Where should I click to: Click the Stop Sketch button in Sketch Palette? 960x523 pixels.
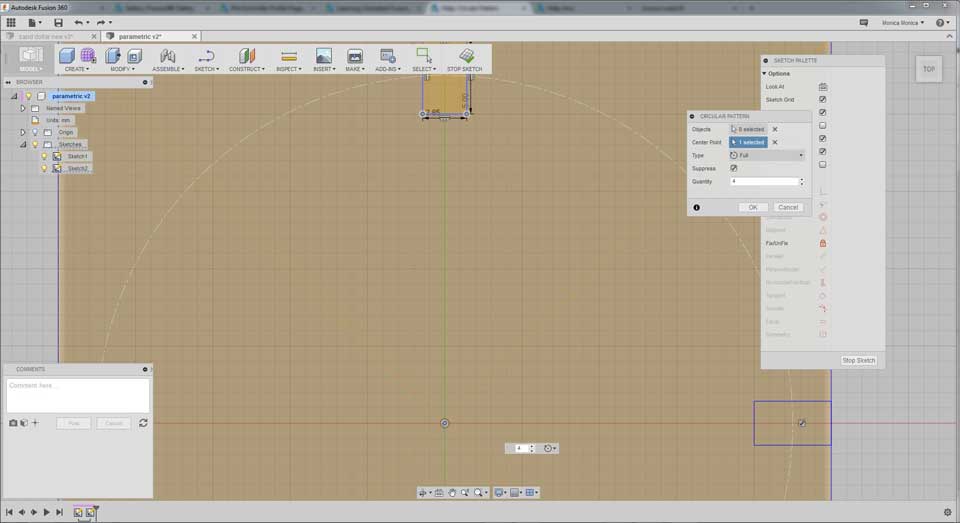pos(858,361)
